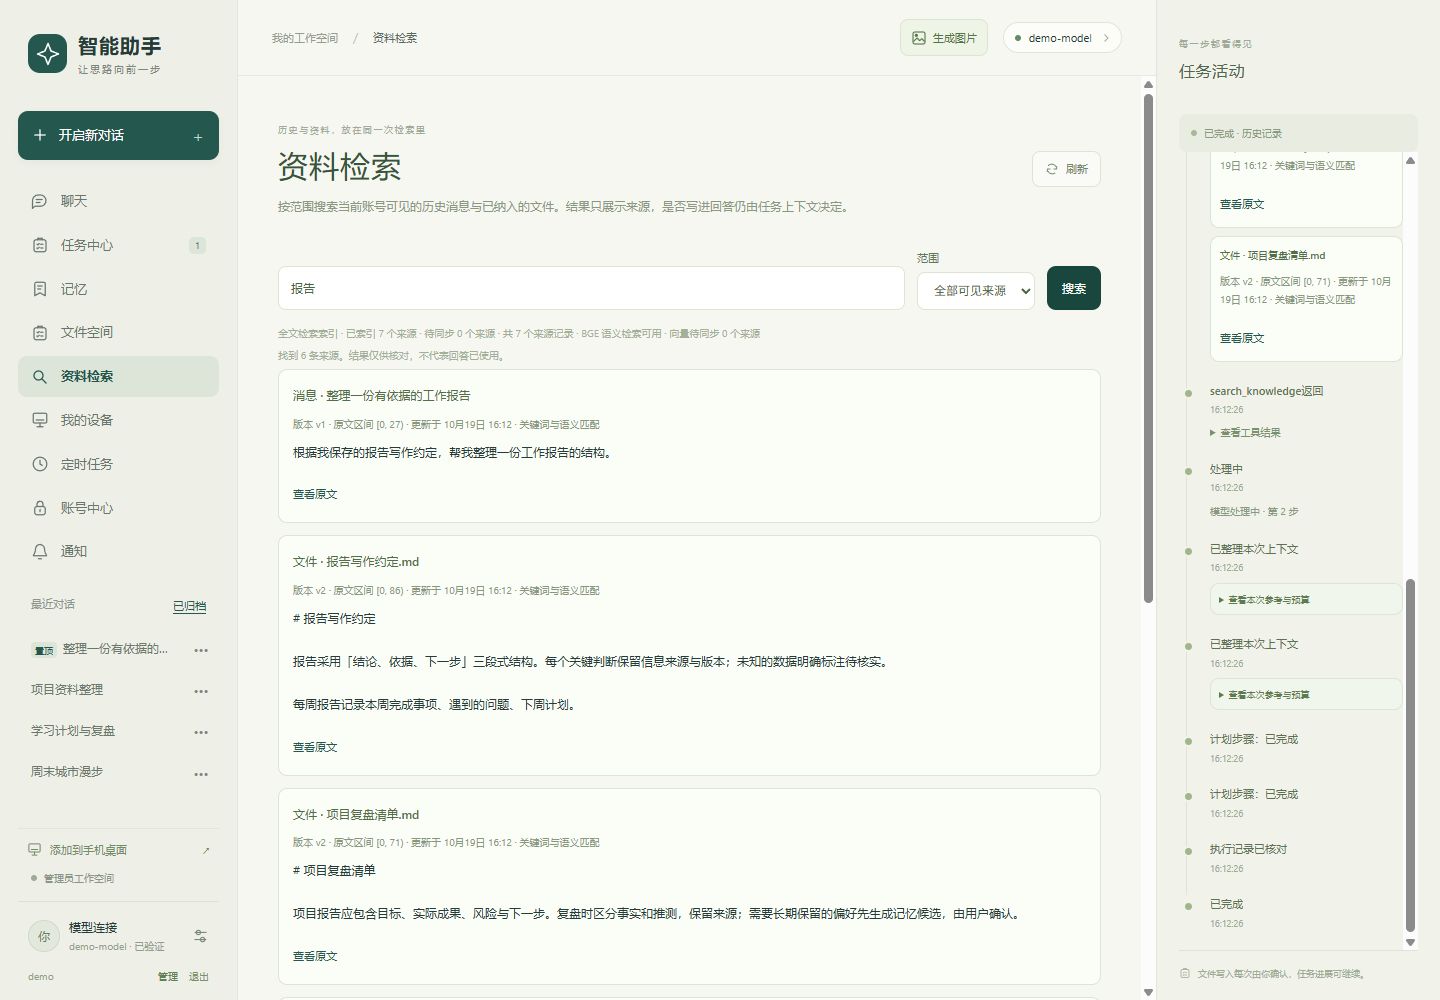Click the 任务中心 badge showing 1
This screenshot has width=1440, height=1000.
[x=197, y=245]
